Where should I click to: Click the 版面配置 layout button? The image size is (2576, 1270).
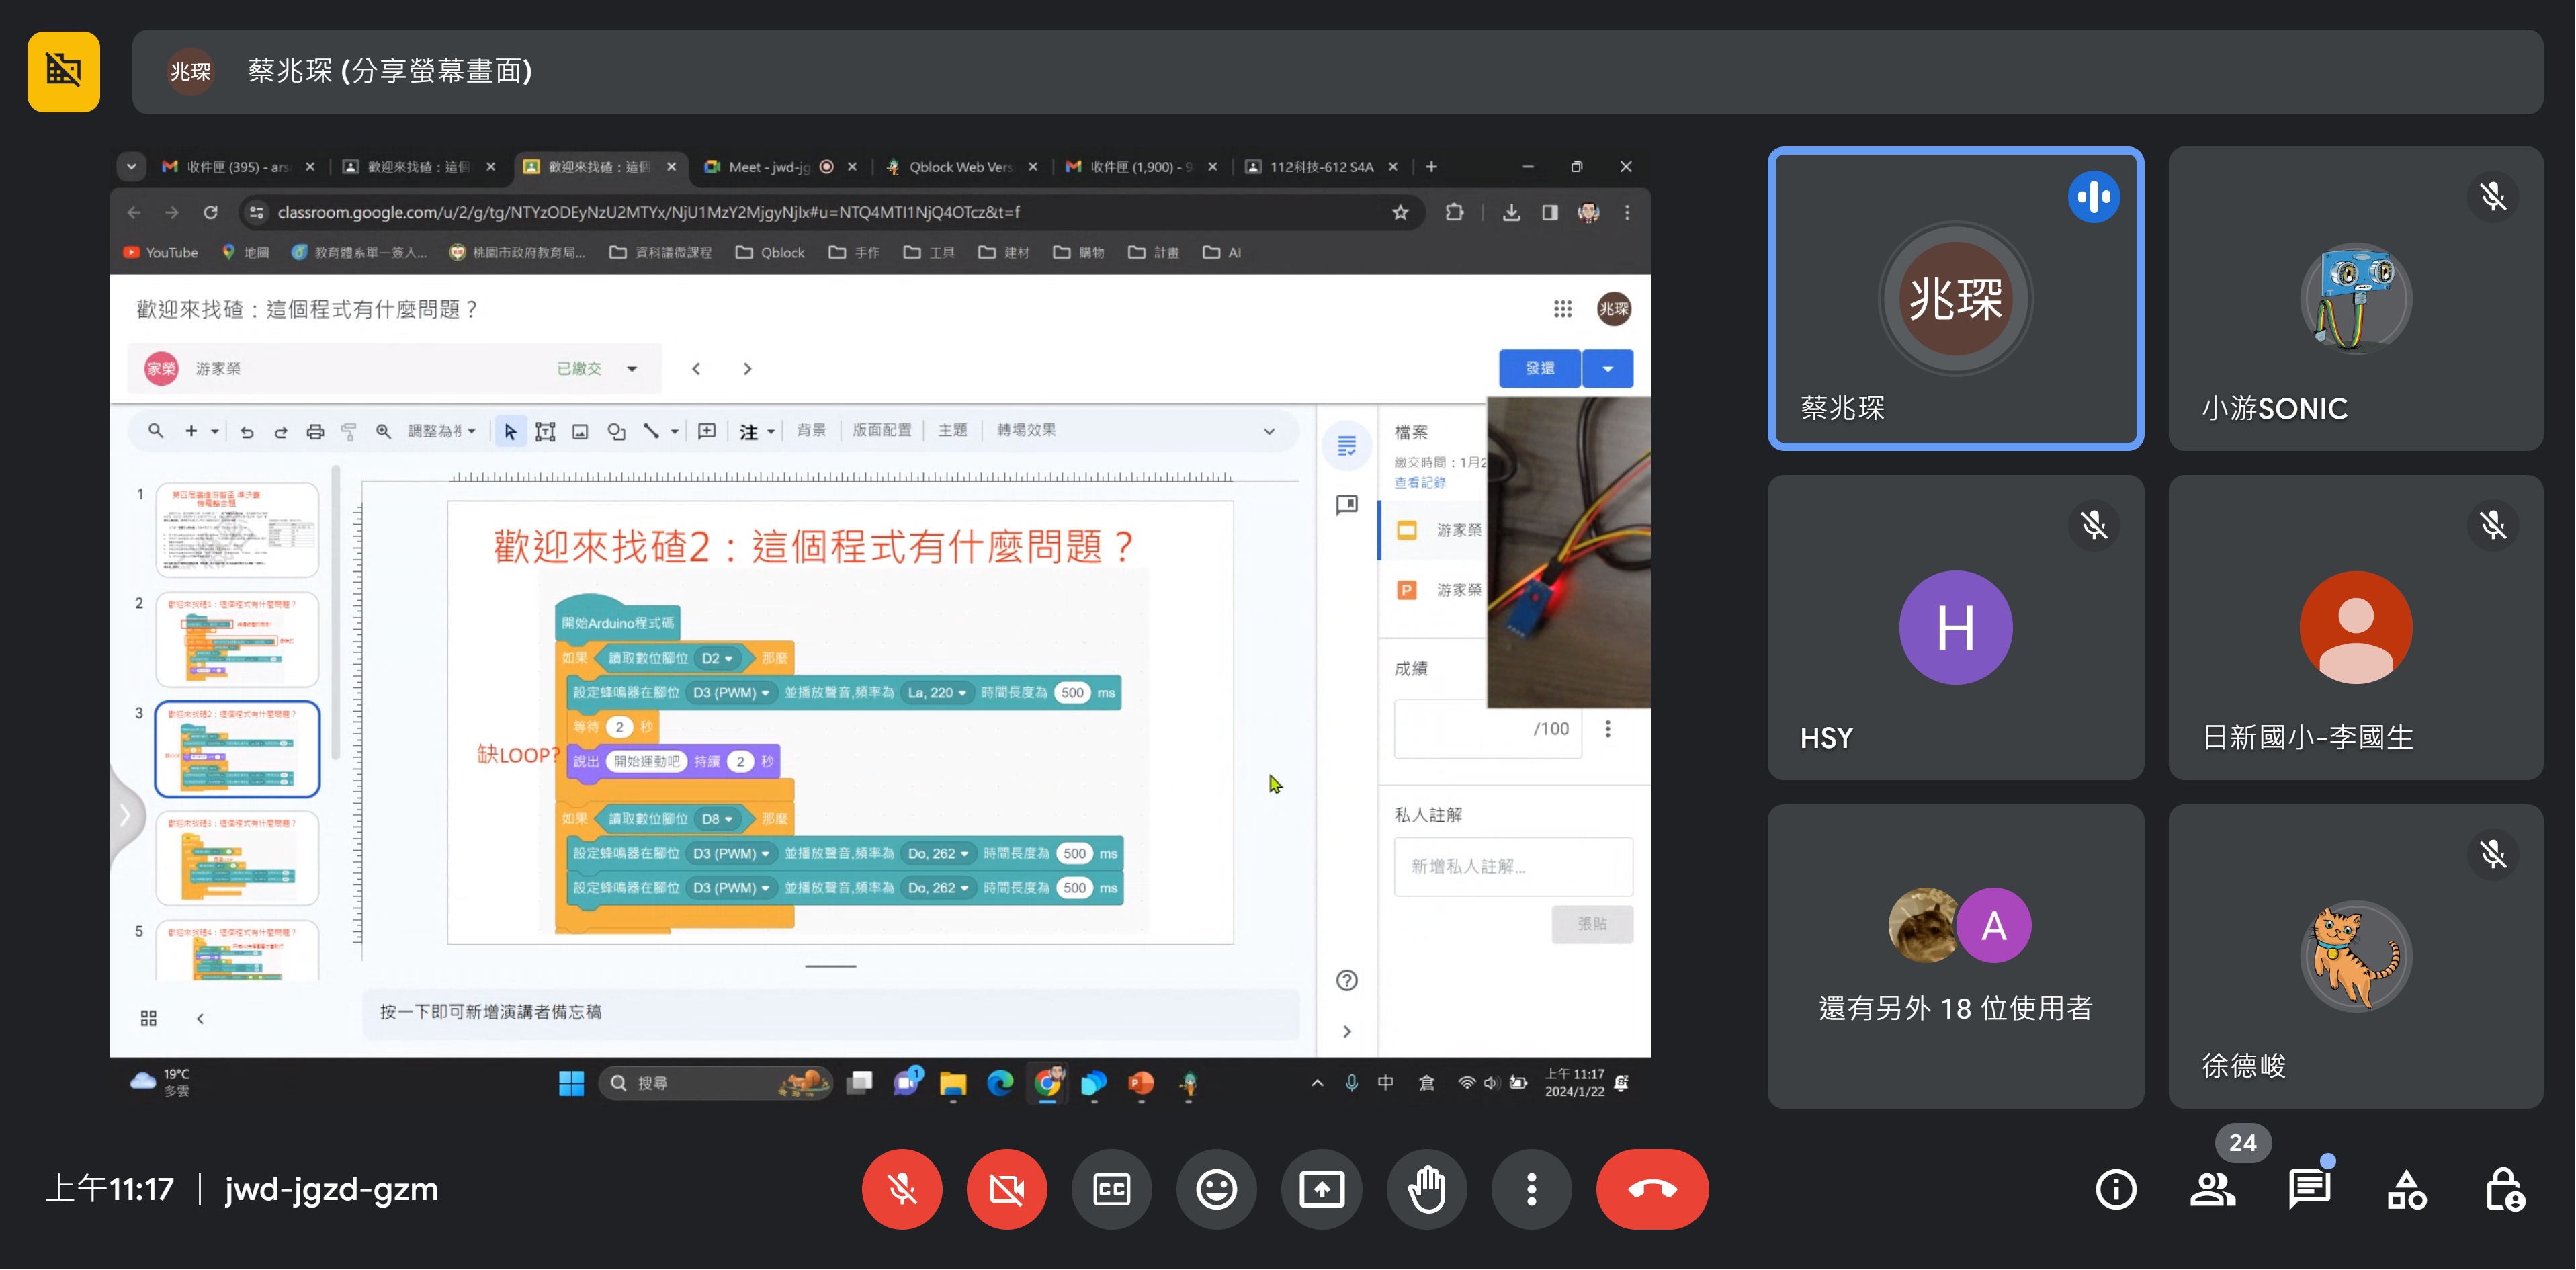pos(882,430)
